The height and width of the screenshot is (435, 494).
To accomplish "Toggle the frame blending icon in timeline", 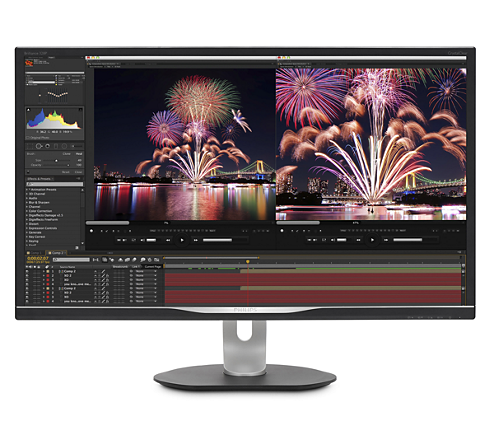I will click(x=127, y=260).
